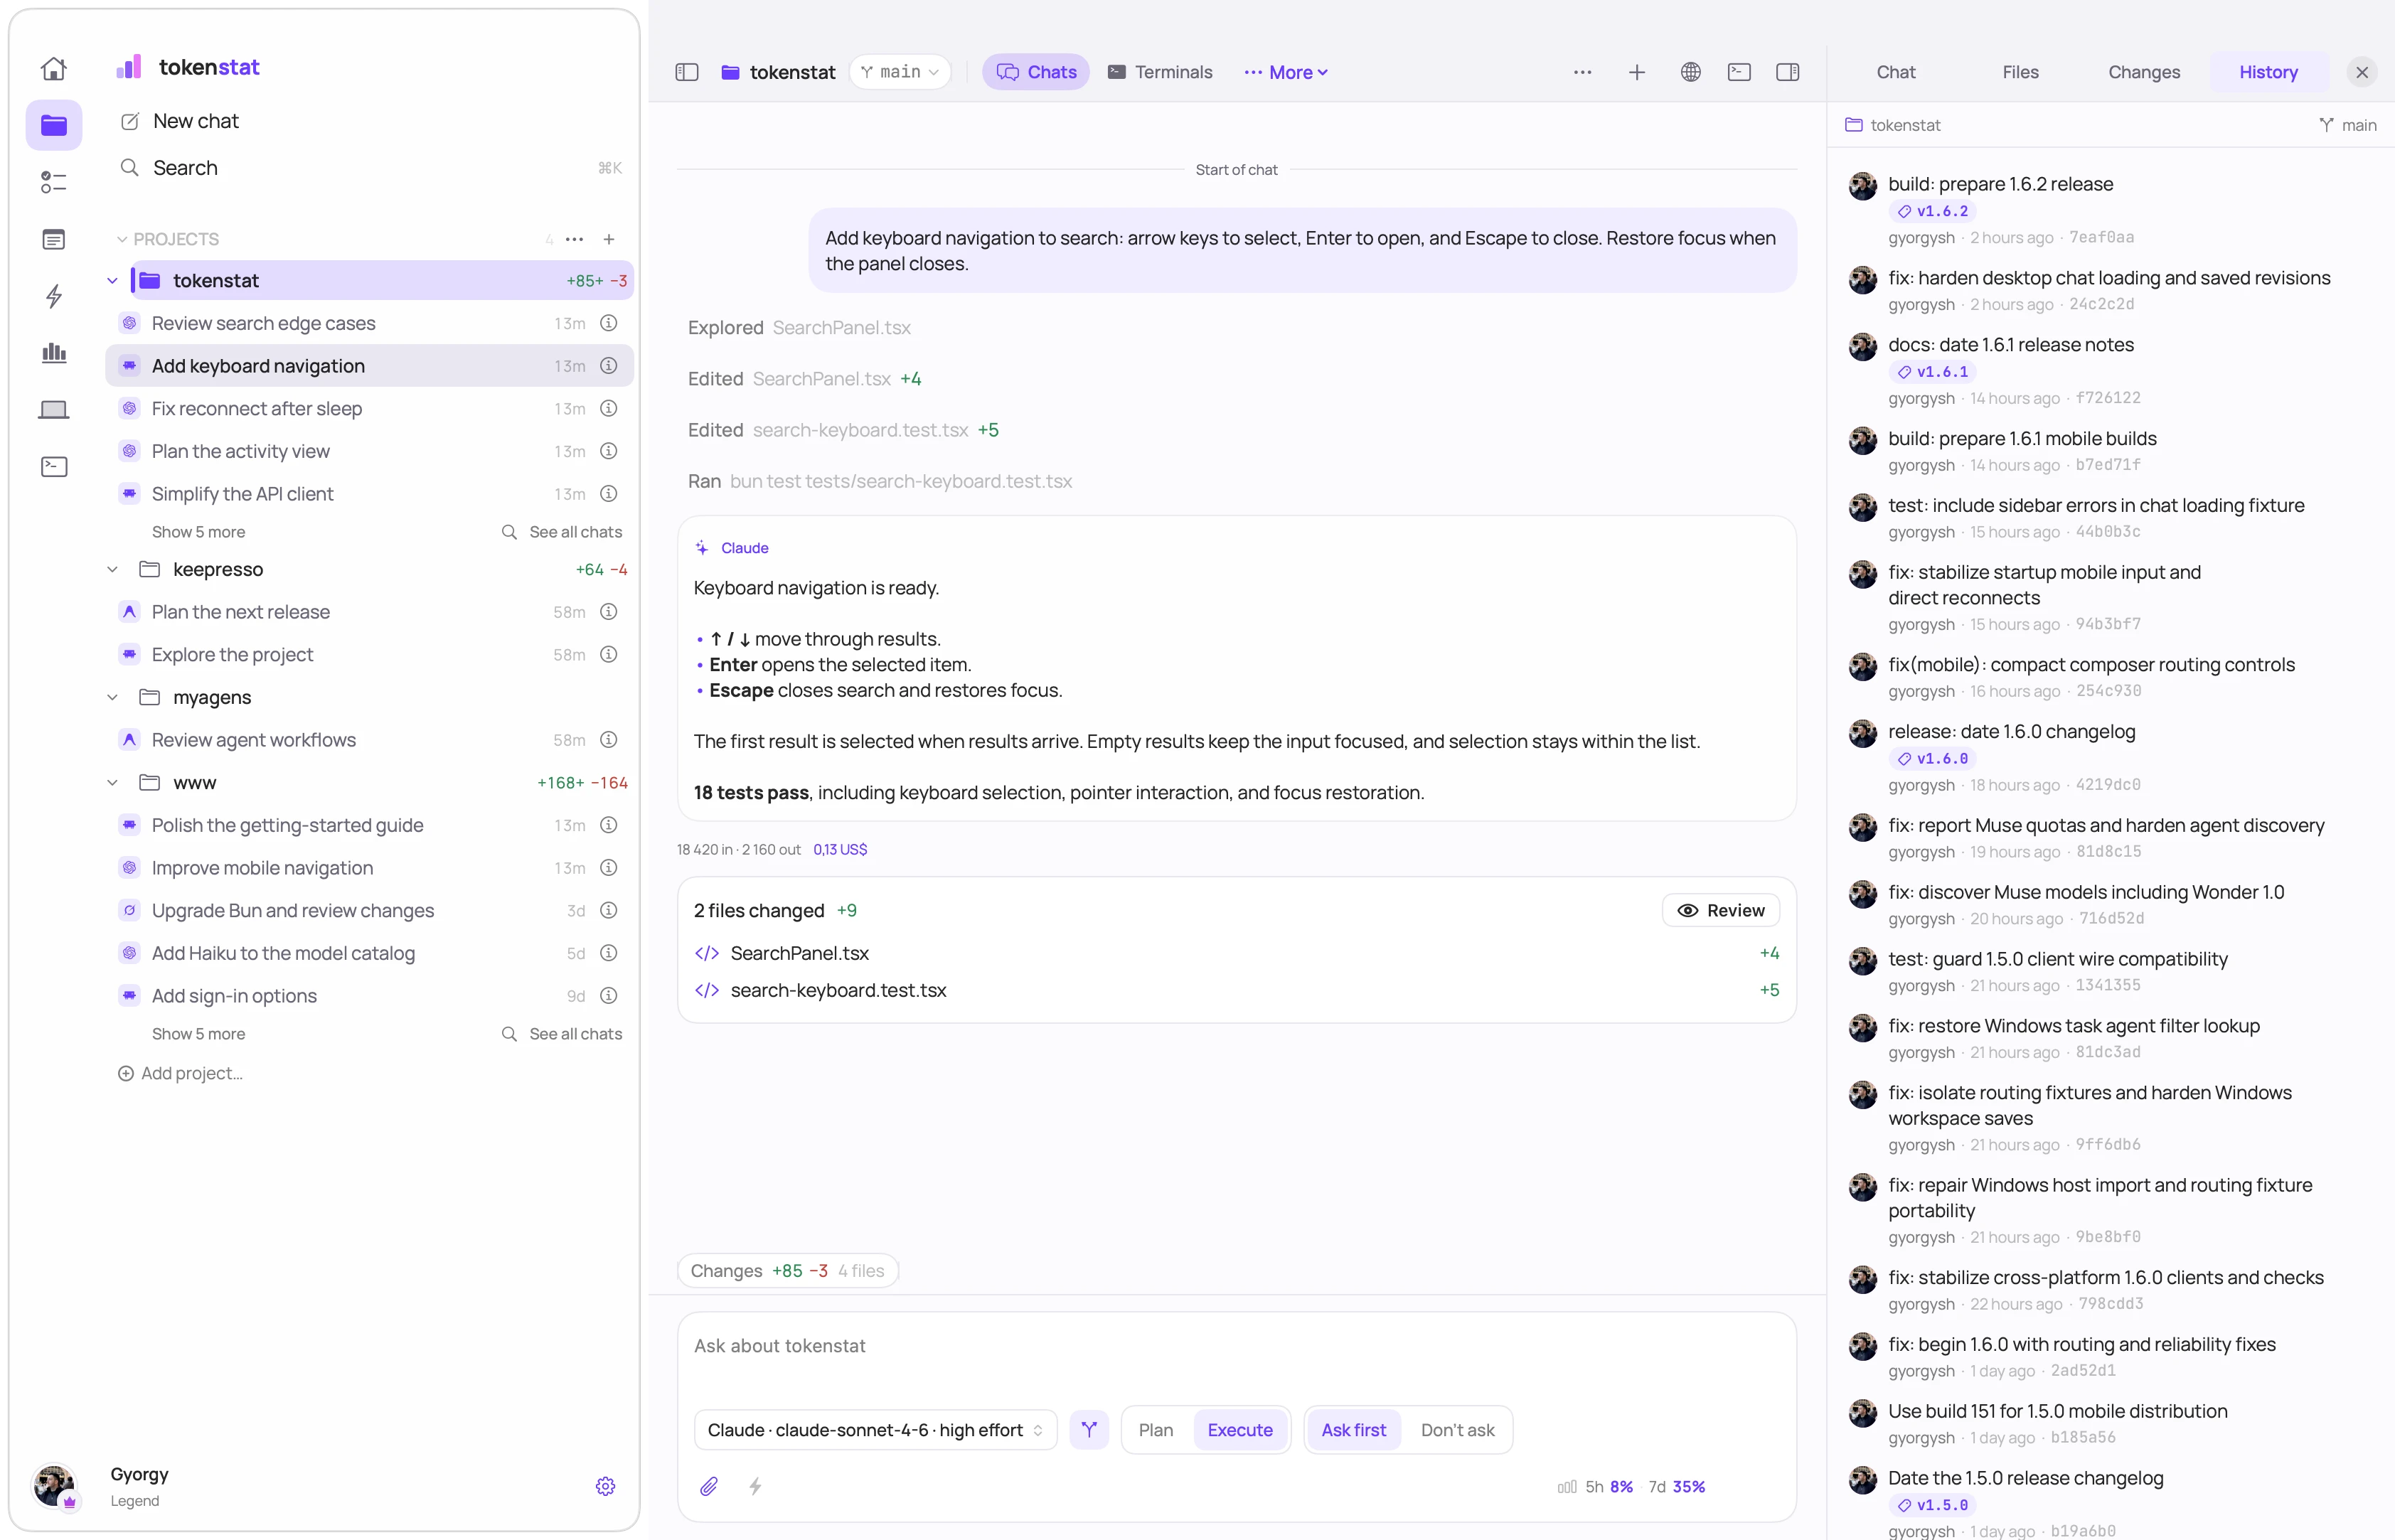2395x1540 pixels.
Task: Click the info icon on Fix reconnect after sleep
Action: tap(608, 408)
